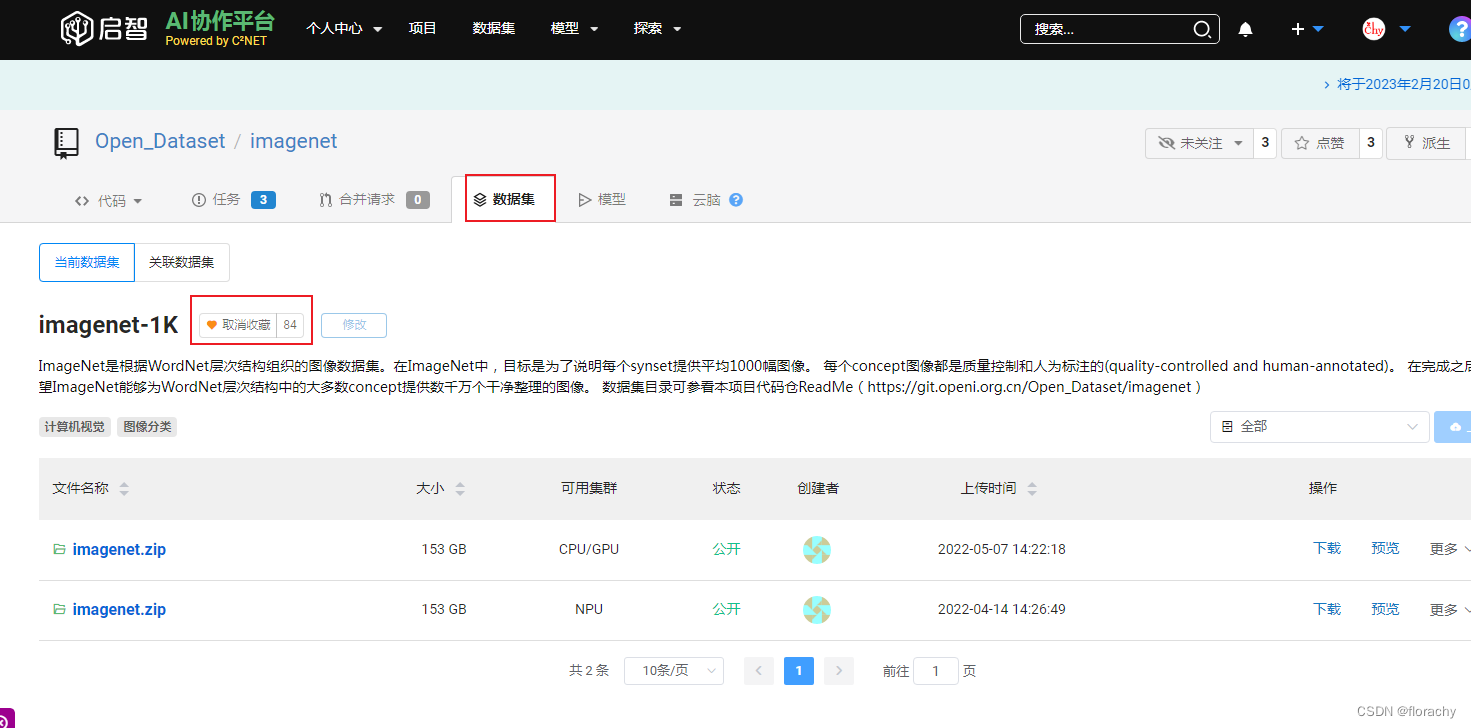Image resolution: width=1471 pixels, height=728 pixels.
Task: Open the imagenet repository link
Action: pyautogui.click(x=294, y=141)
